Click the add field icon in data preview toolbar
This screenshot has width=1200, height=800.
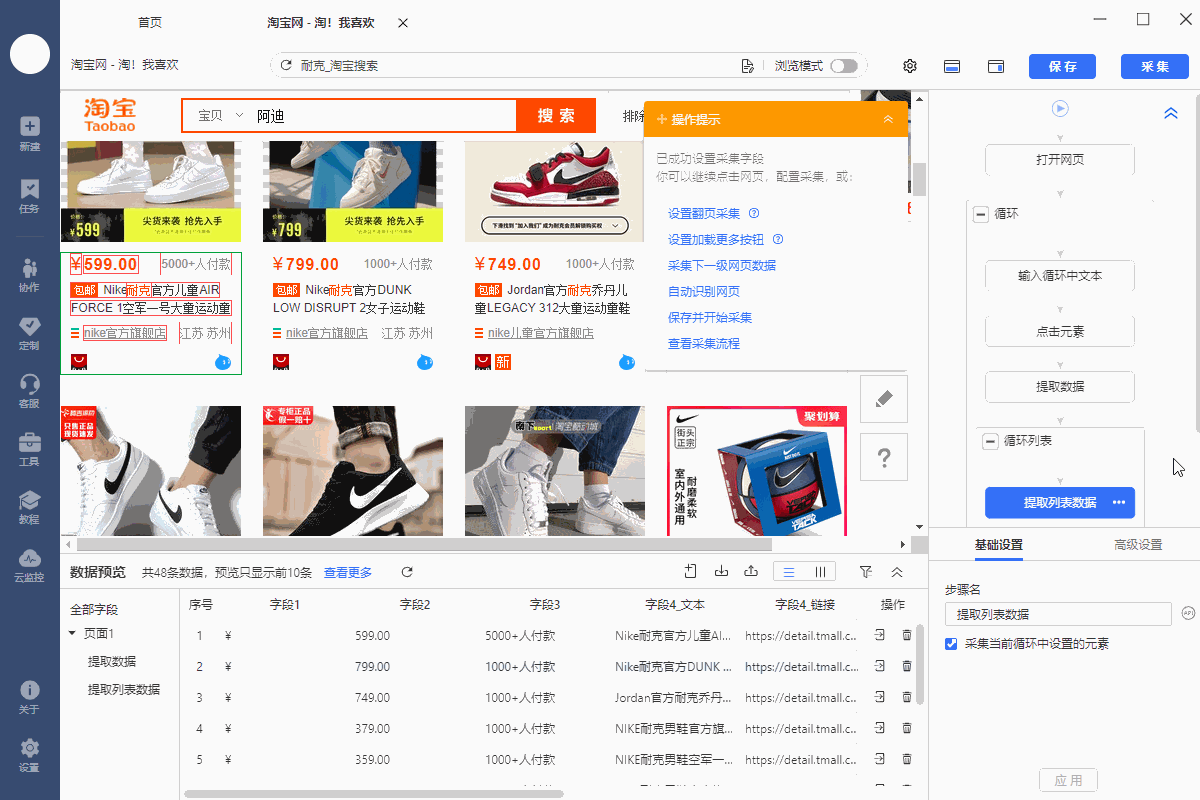point(690,572)
